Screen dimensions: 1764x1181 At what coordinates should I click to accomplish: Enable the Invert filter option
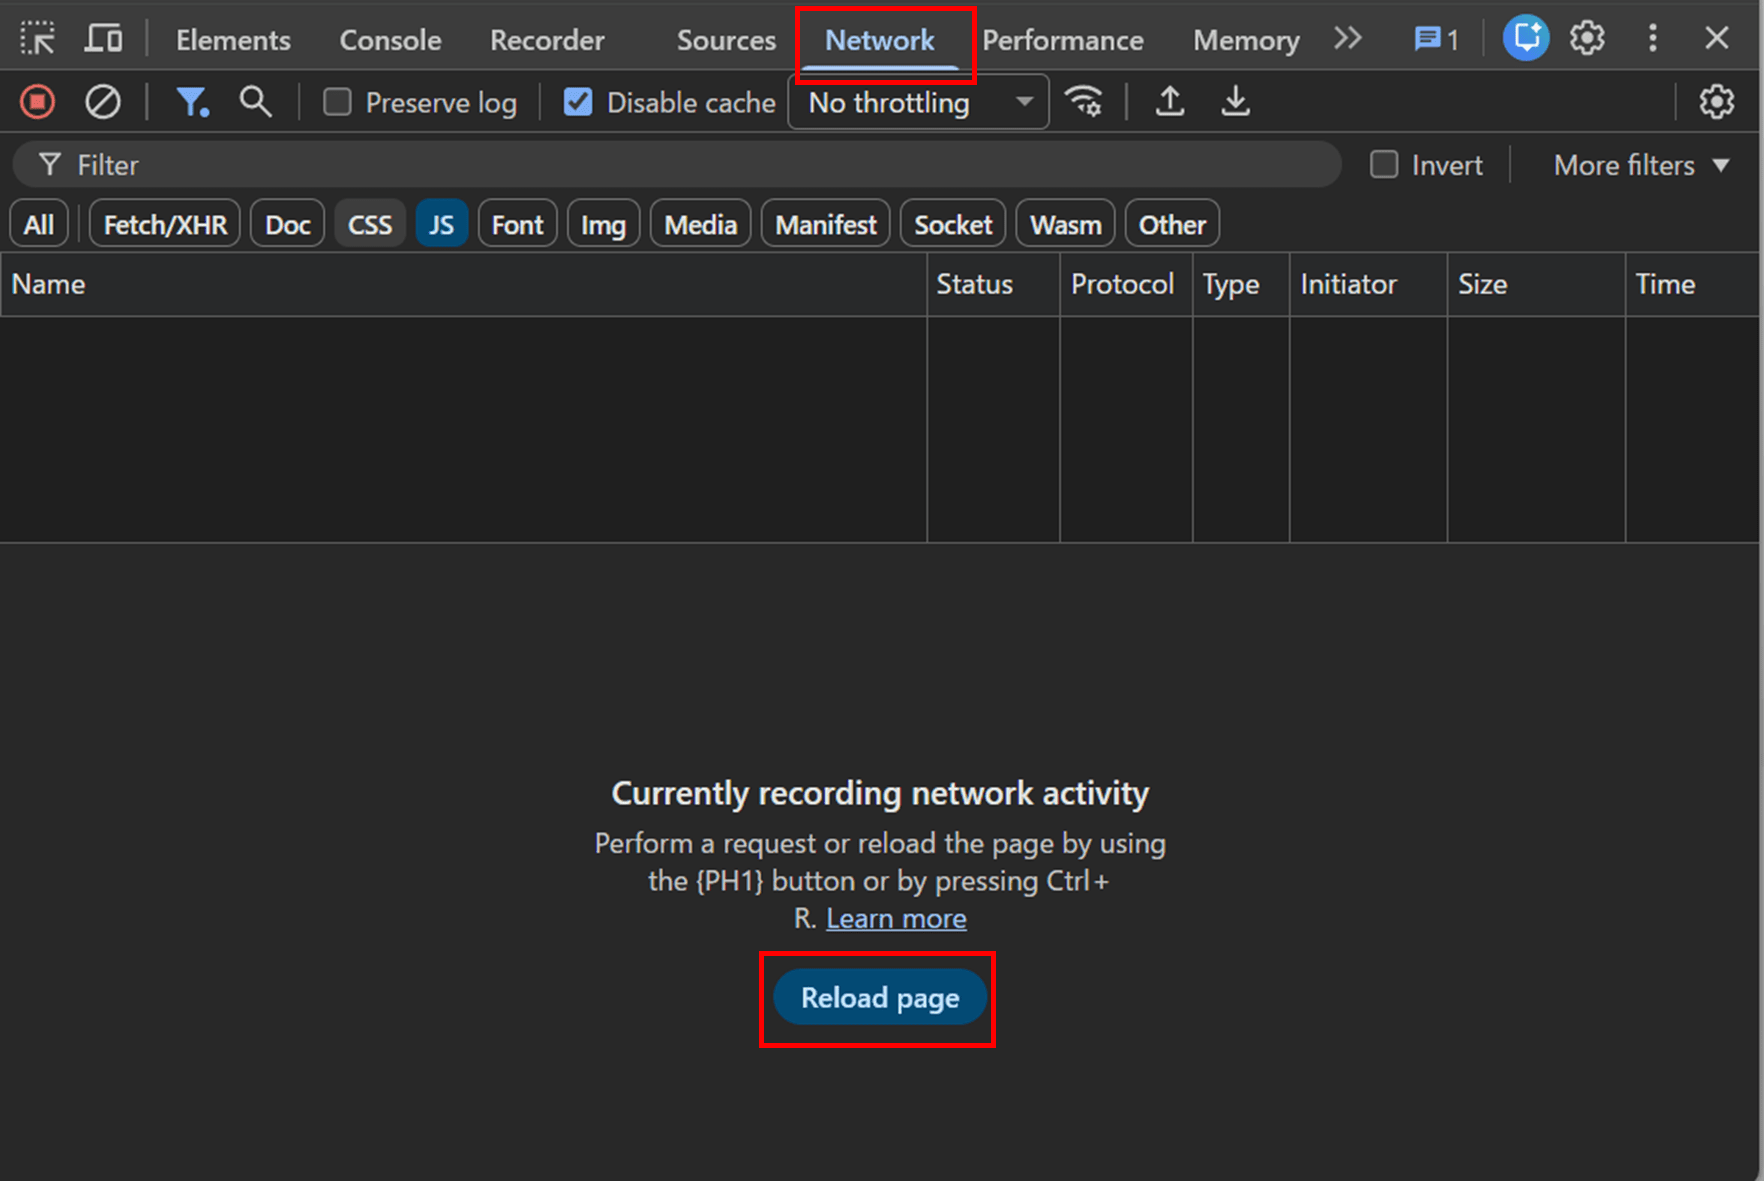click(1386, 164)
